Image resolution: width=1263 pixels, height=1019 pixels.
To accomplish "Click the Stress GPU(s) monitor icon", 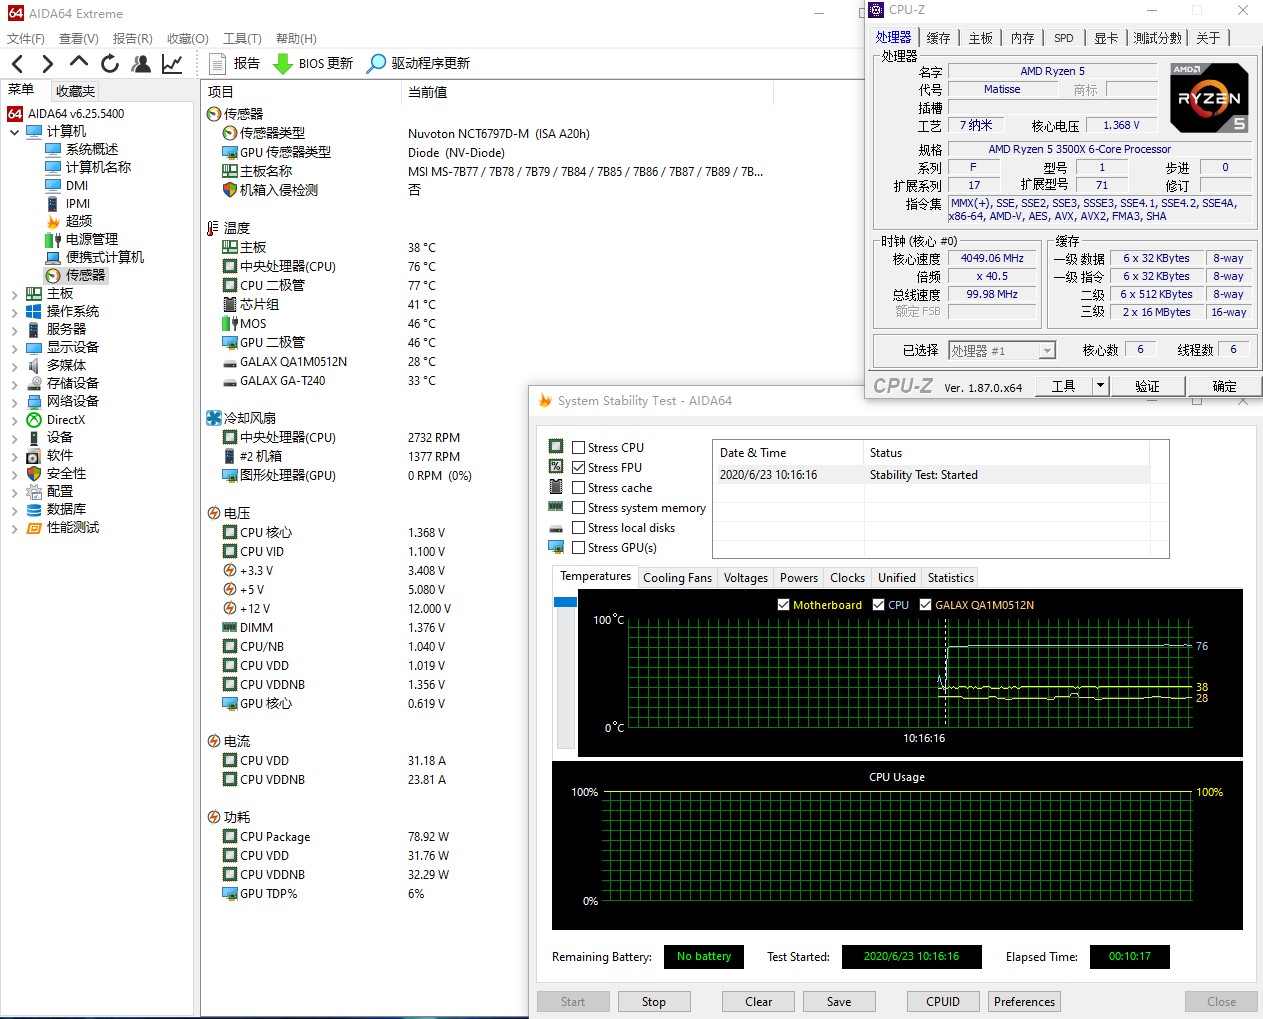I will (556, 547).
